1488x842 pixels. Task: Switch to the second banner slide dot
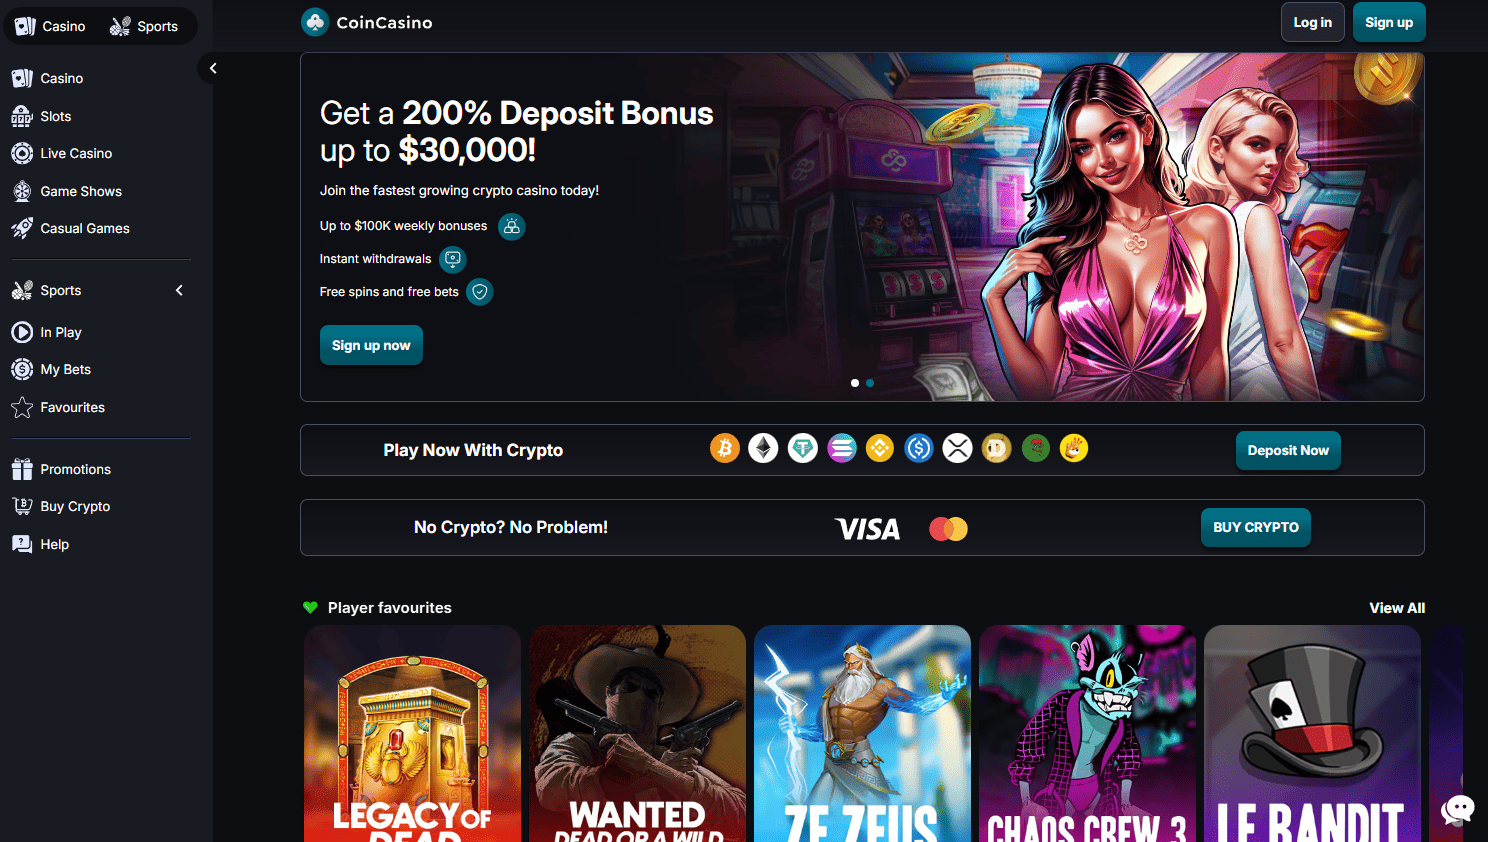pos(870,383)
